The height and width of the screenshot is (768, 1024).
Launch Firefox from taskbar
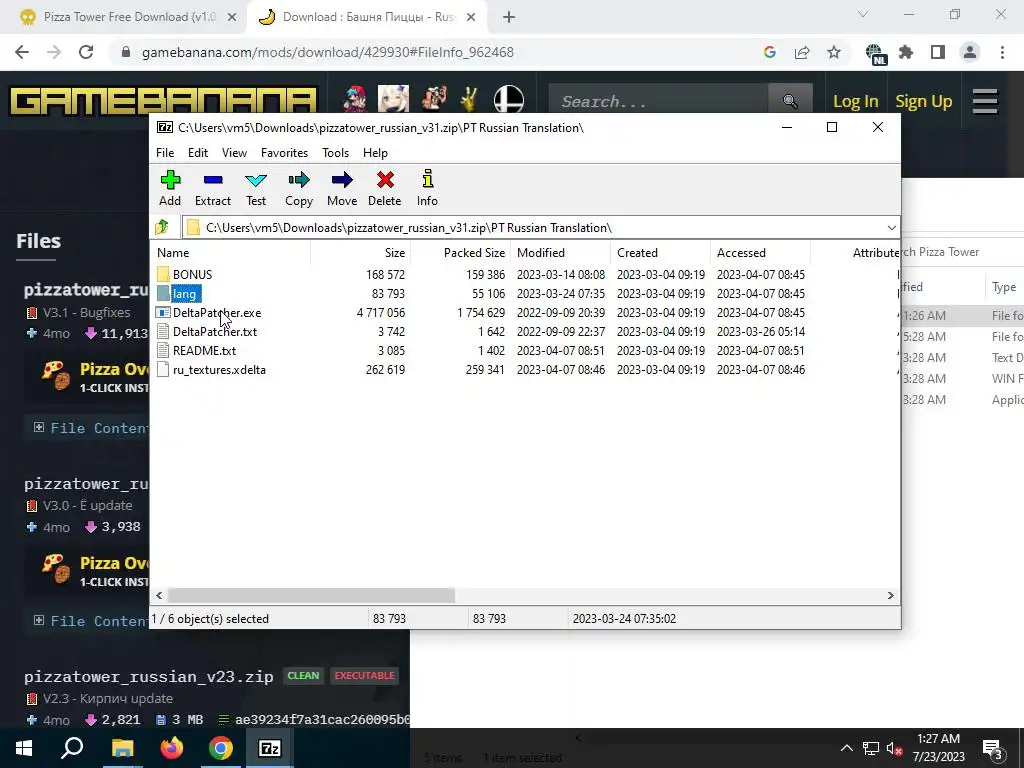point(172,748)
